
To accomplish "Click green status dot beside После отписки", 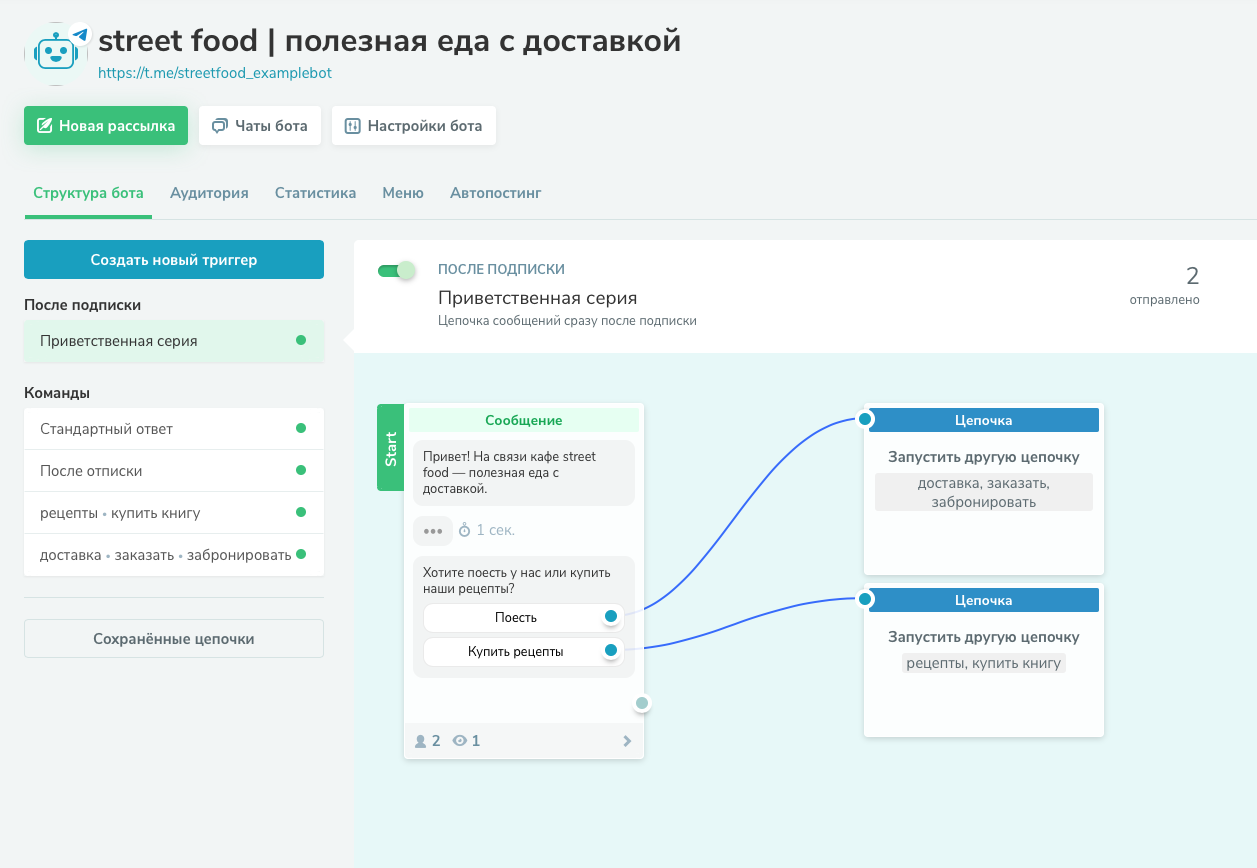I will (301, 471).
